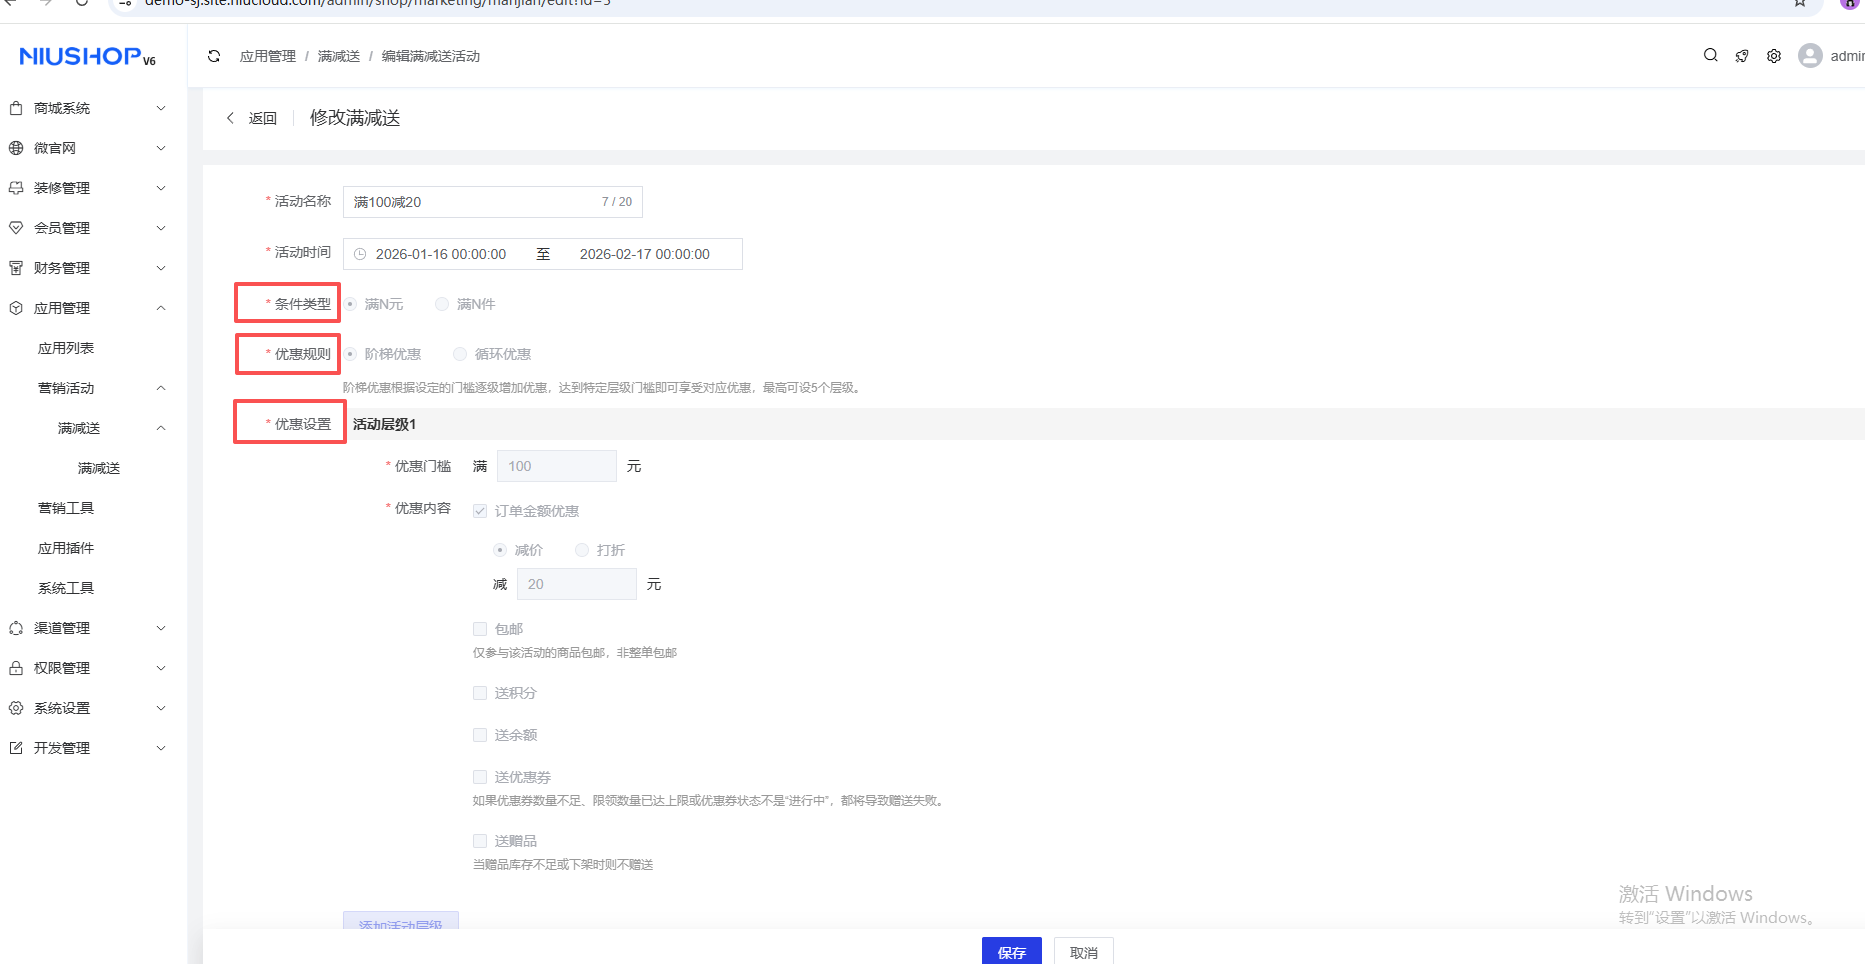
Task: Go to 营销工具 menu item
Action: tap(66, 508)
